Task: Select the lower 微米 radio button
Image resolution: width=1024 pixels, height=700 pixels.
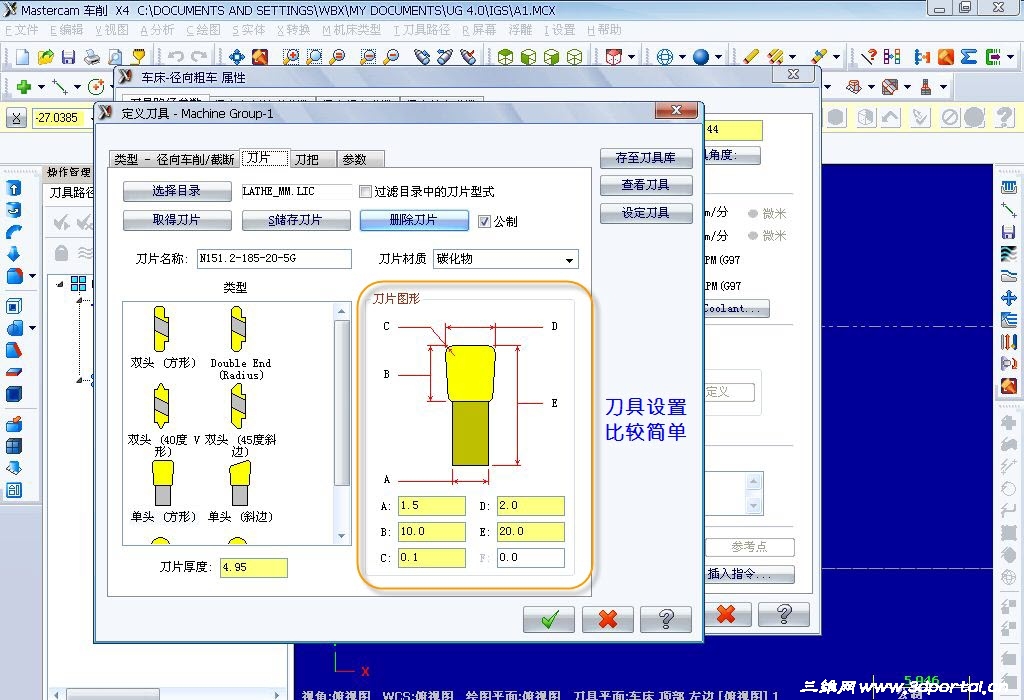Action: pos(752,236)
